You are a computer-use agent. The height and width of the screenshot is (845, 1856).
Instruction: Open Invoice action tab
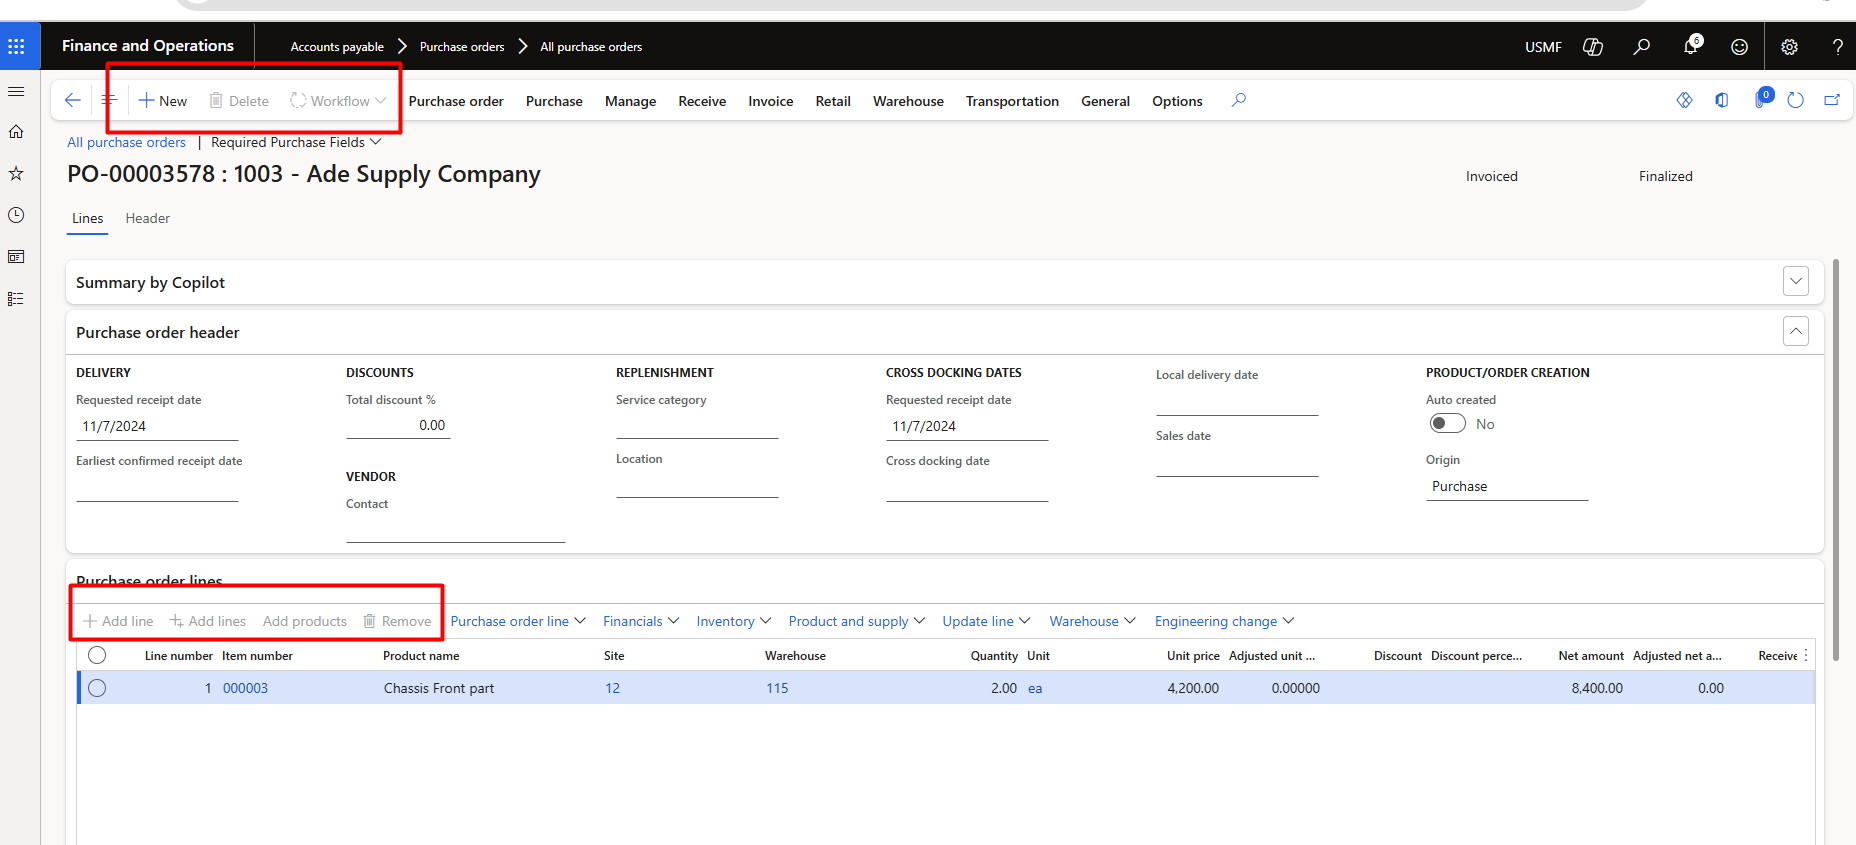point(771,101)
